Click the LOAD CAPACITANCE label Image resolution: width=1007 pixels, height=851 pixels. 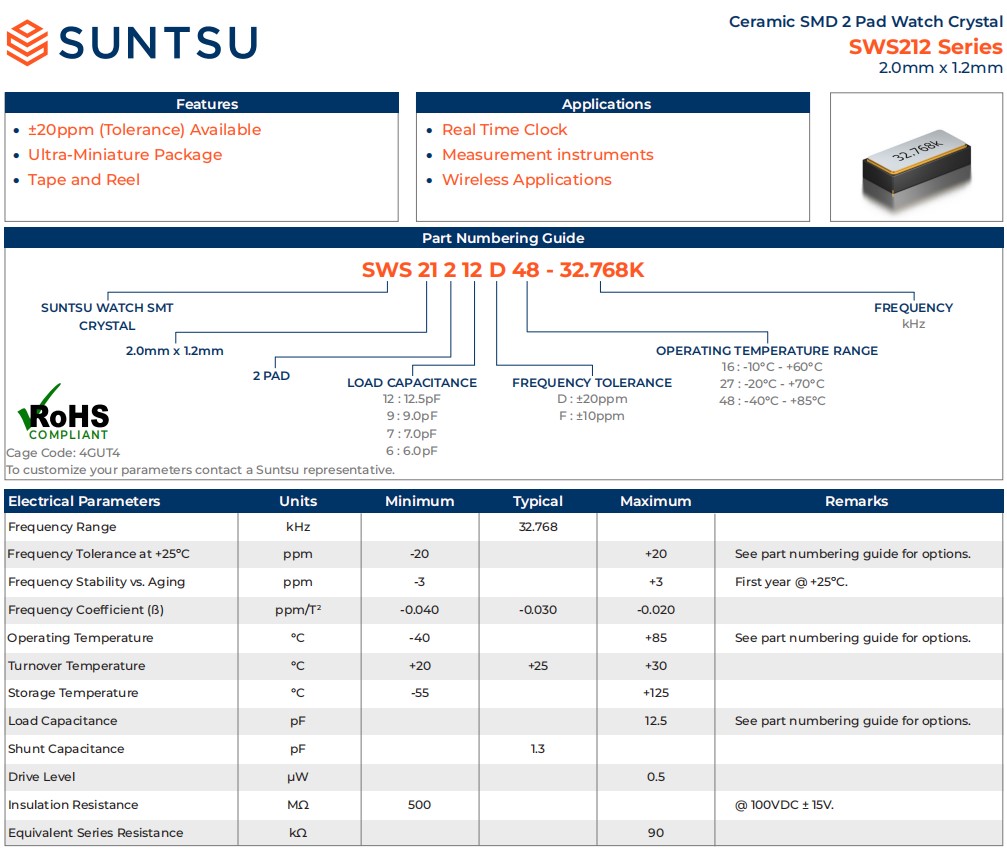click(412, 383)
